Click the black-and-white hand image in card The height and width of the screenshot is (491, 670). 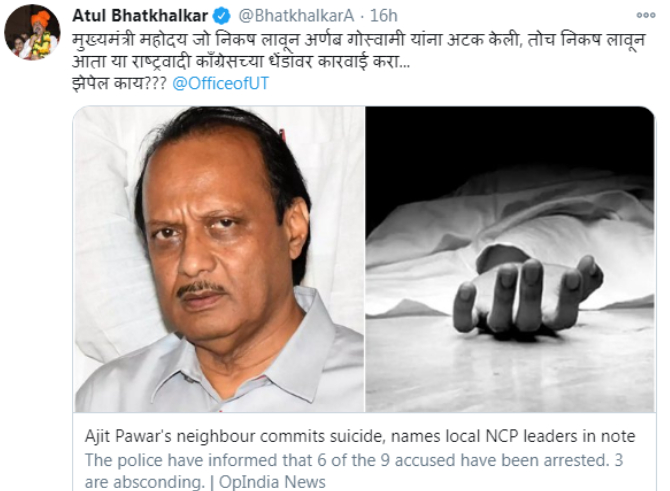510,259
